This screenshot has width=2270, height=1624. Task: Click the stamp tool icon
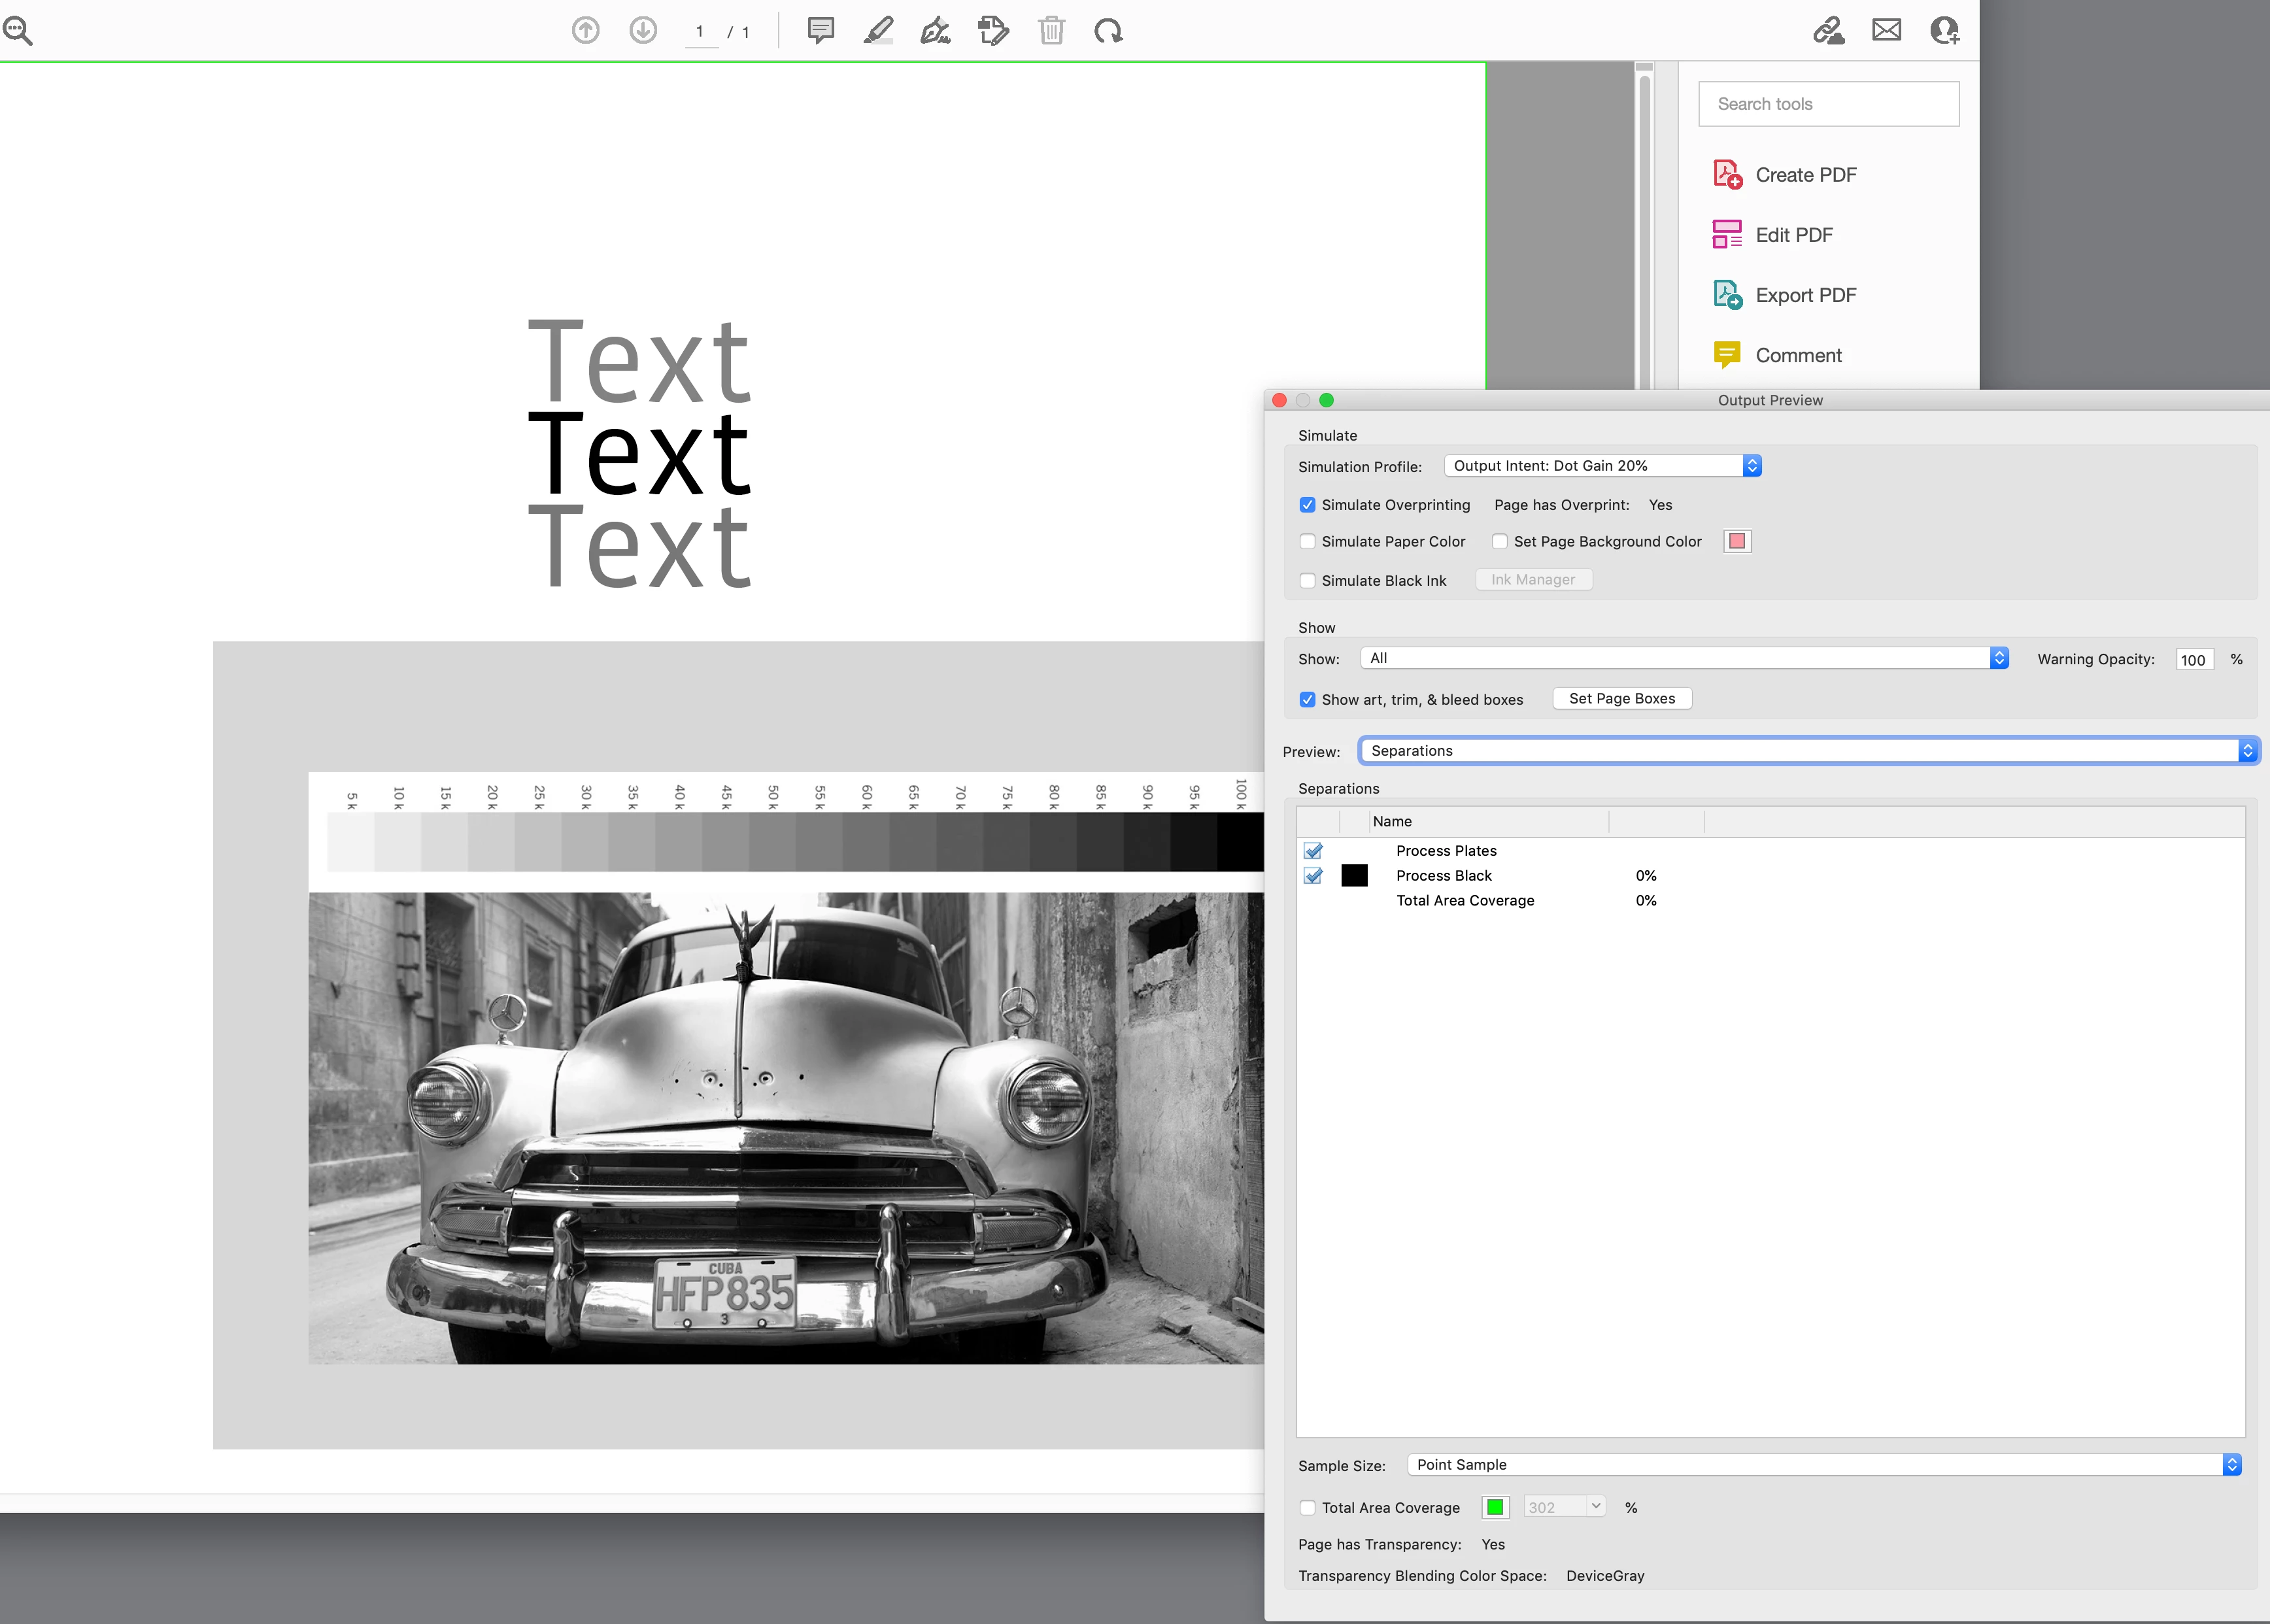[x=993, y=31]
